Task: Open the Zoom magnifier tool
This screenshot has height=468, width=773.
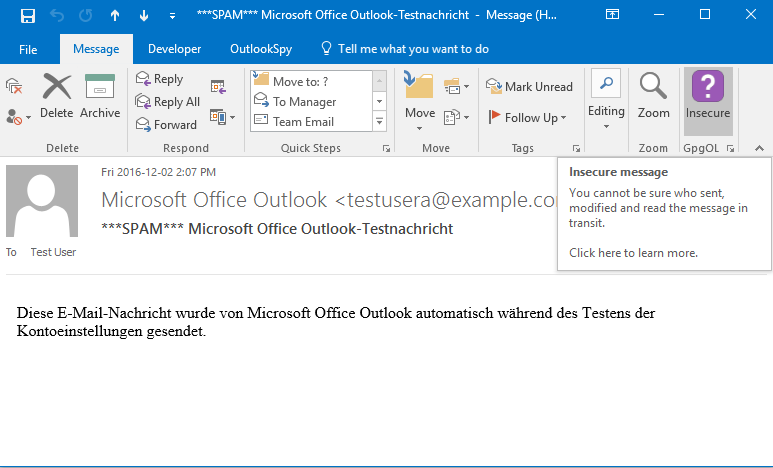Action: coord(653,97)
